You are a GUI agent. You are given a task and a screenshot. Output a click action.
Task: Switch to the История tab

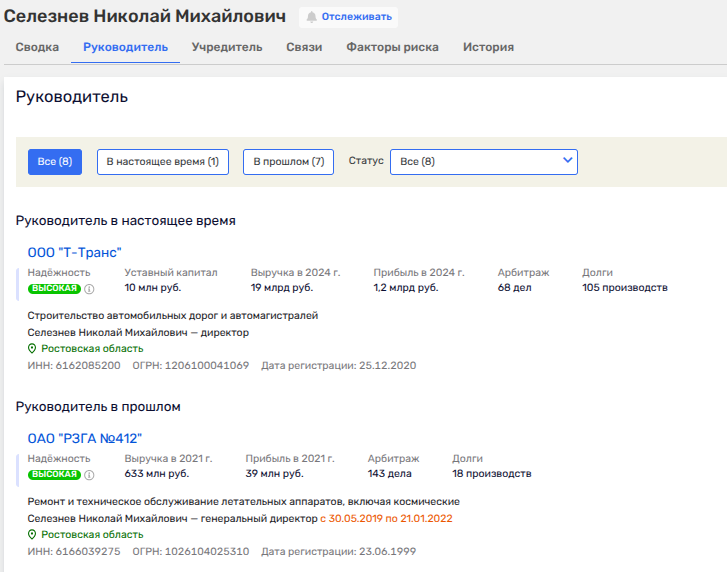pos(488,47)
